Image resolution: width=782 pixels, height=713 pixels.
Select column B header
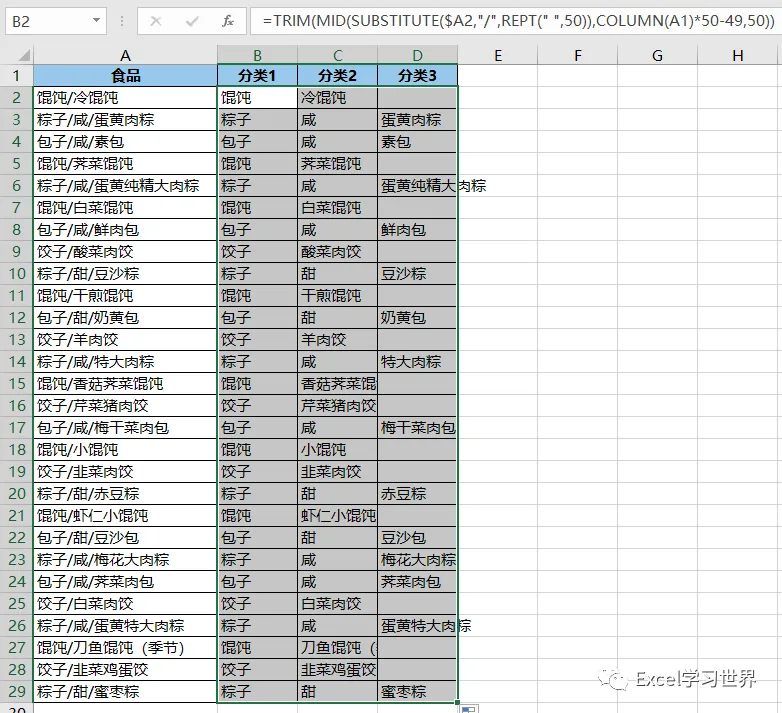[x=257, y=55]
